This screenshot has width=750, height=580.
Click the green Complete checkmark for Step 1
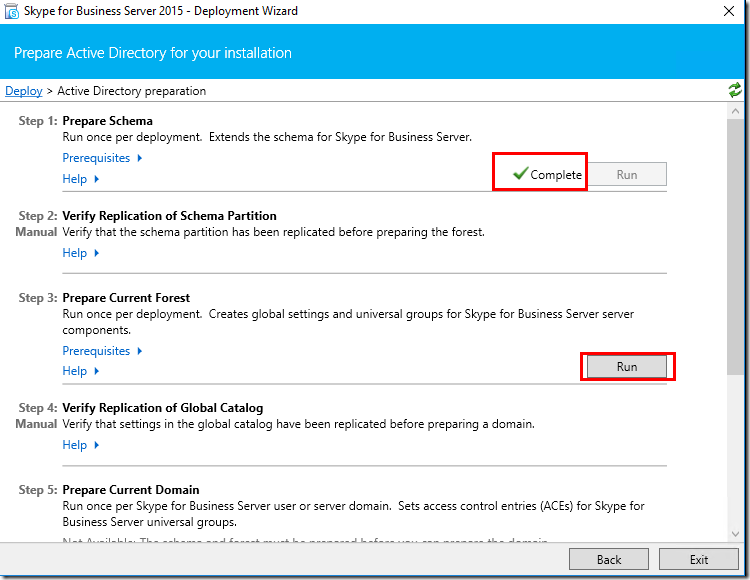[520, 173]
